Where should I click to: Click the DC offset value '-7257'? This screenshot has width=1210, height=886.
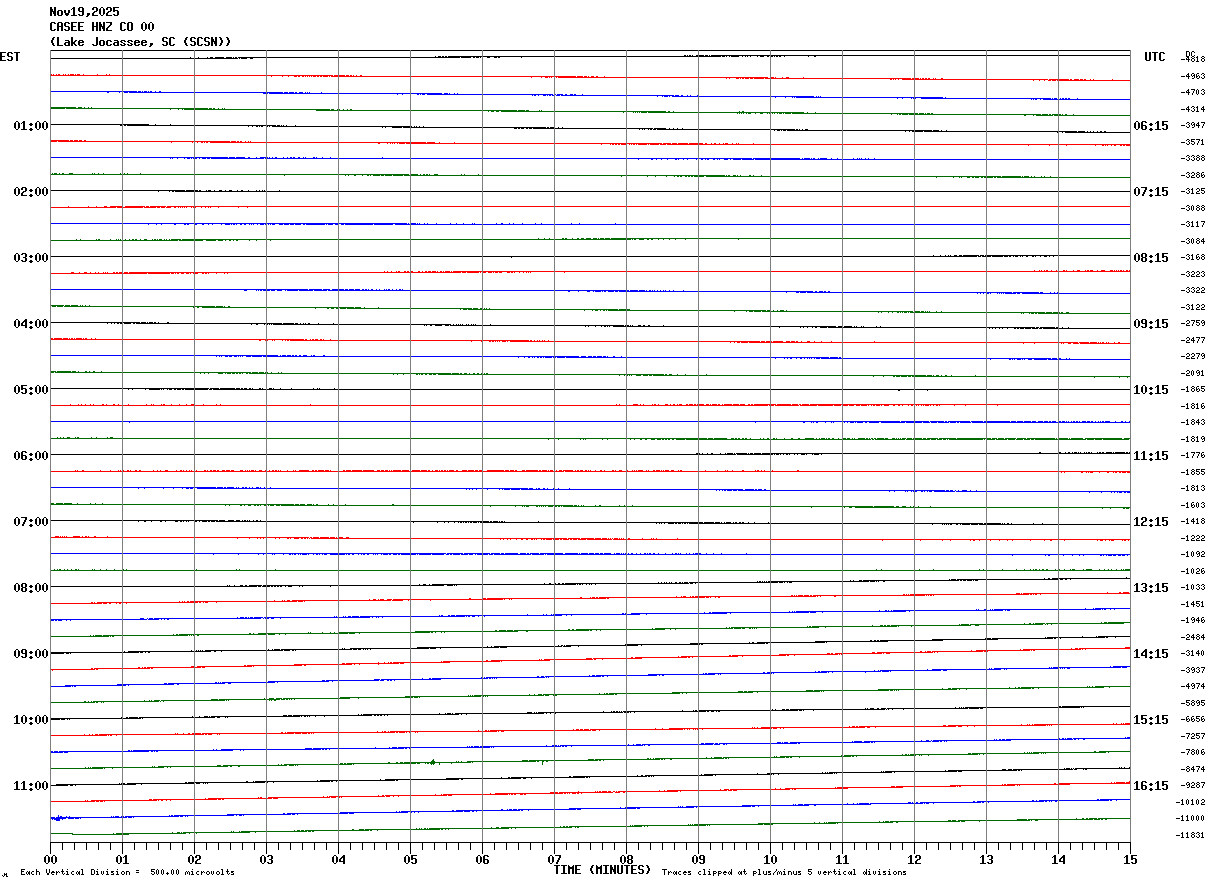[1193, 736]
